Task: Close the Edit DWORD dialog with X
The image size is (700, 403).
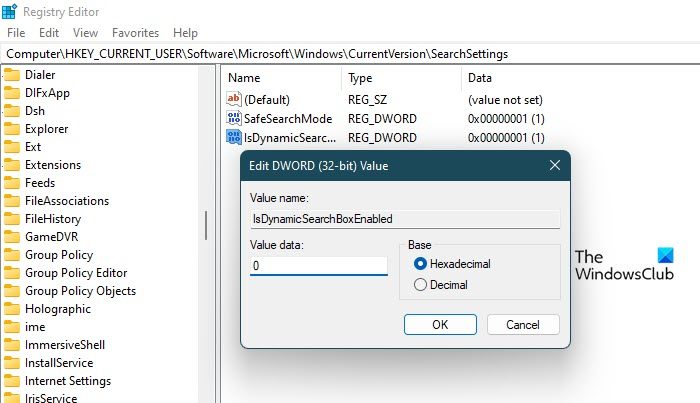Action: click(x=555, y=165)
